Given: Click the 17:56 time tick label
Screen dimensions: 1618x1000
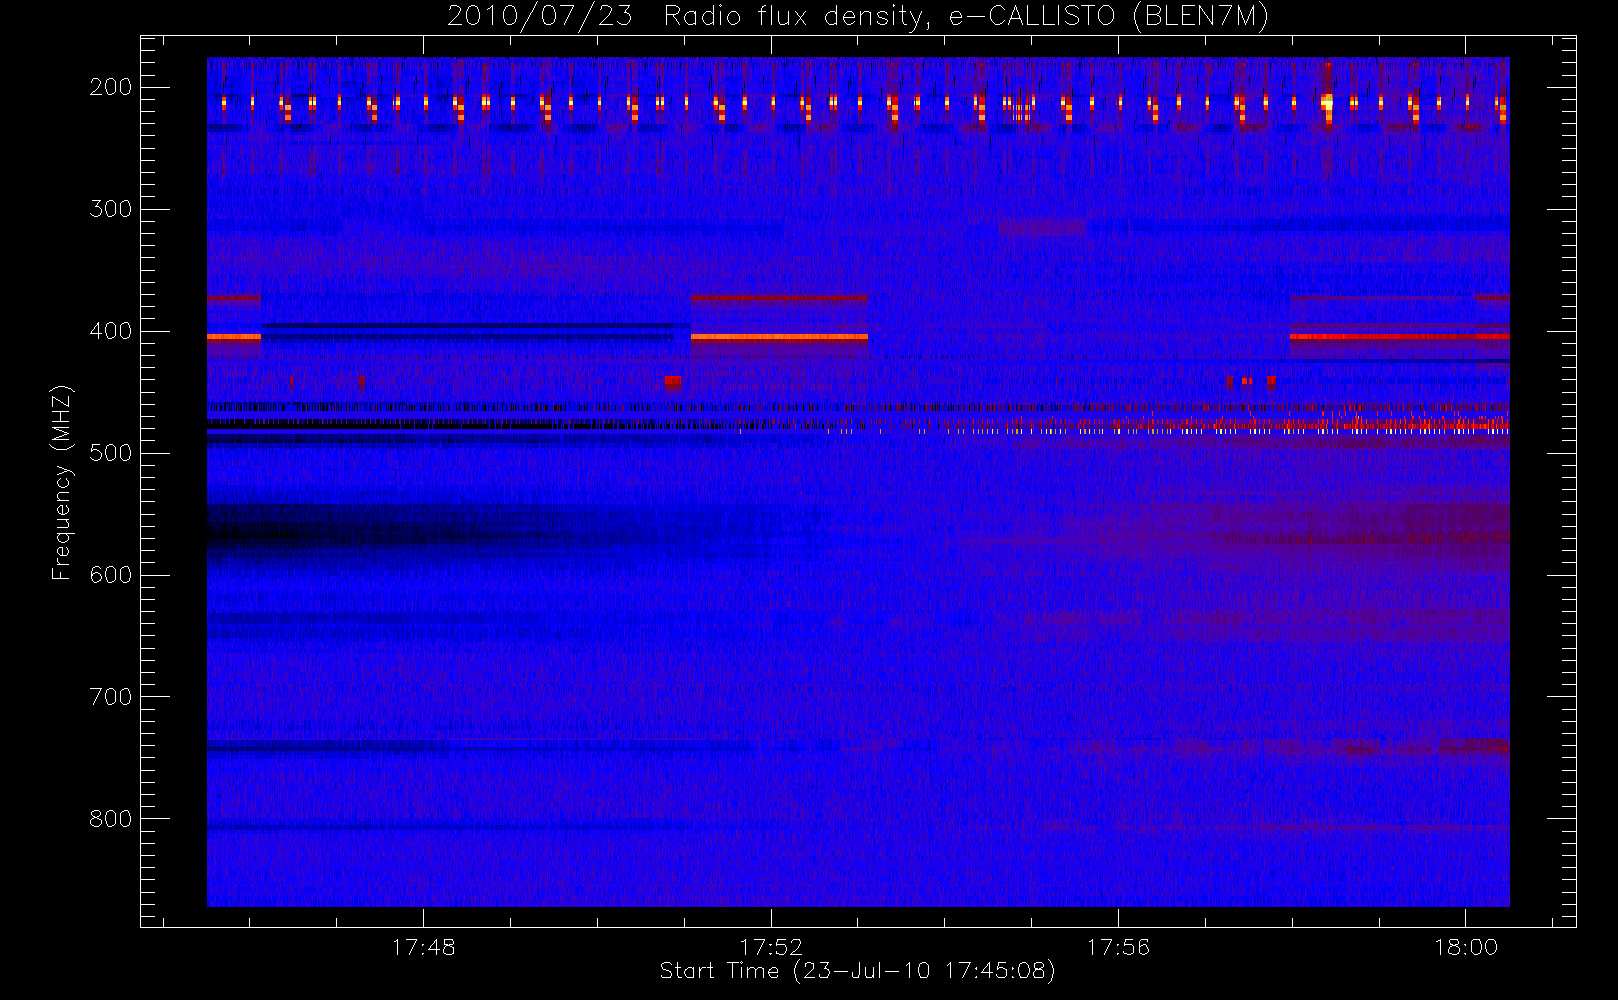Looking at the screenshot, I should [1118, 947].
